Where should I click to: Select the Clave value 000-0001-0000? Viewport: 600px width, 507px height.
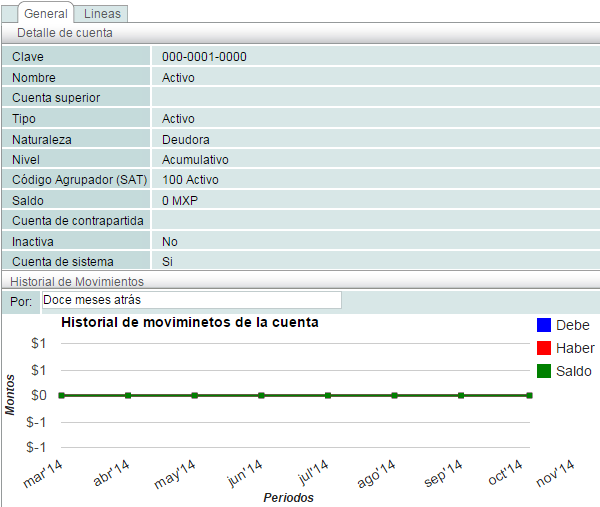[x=204, y=57]
